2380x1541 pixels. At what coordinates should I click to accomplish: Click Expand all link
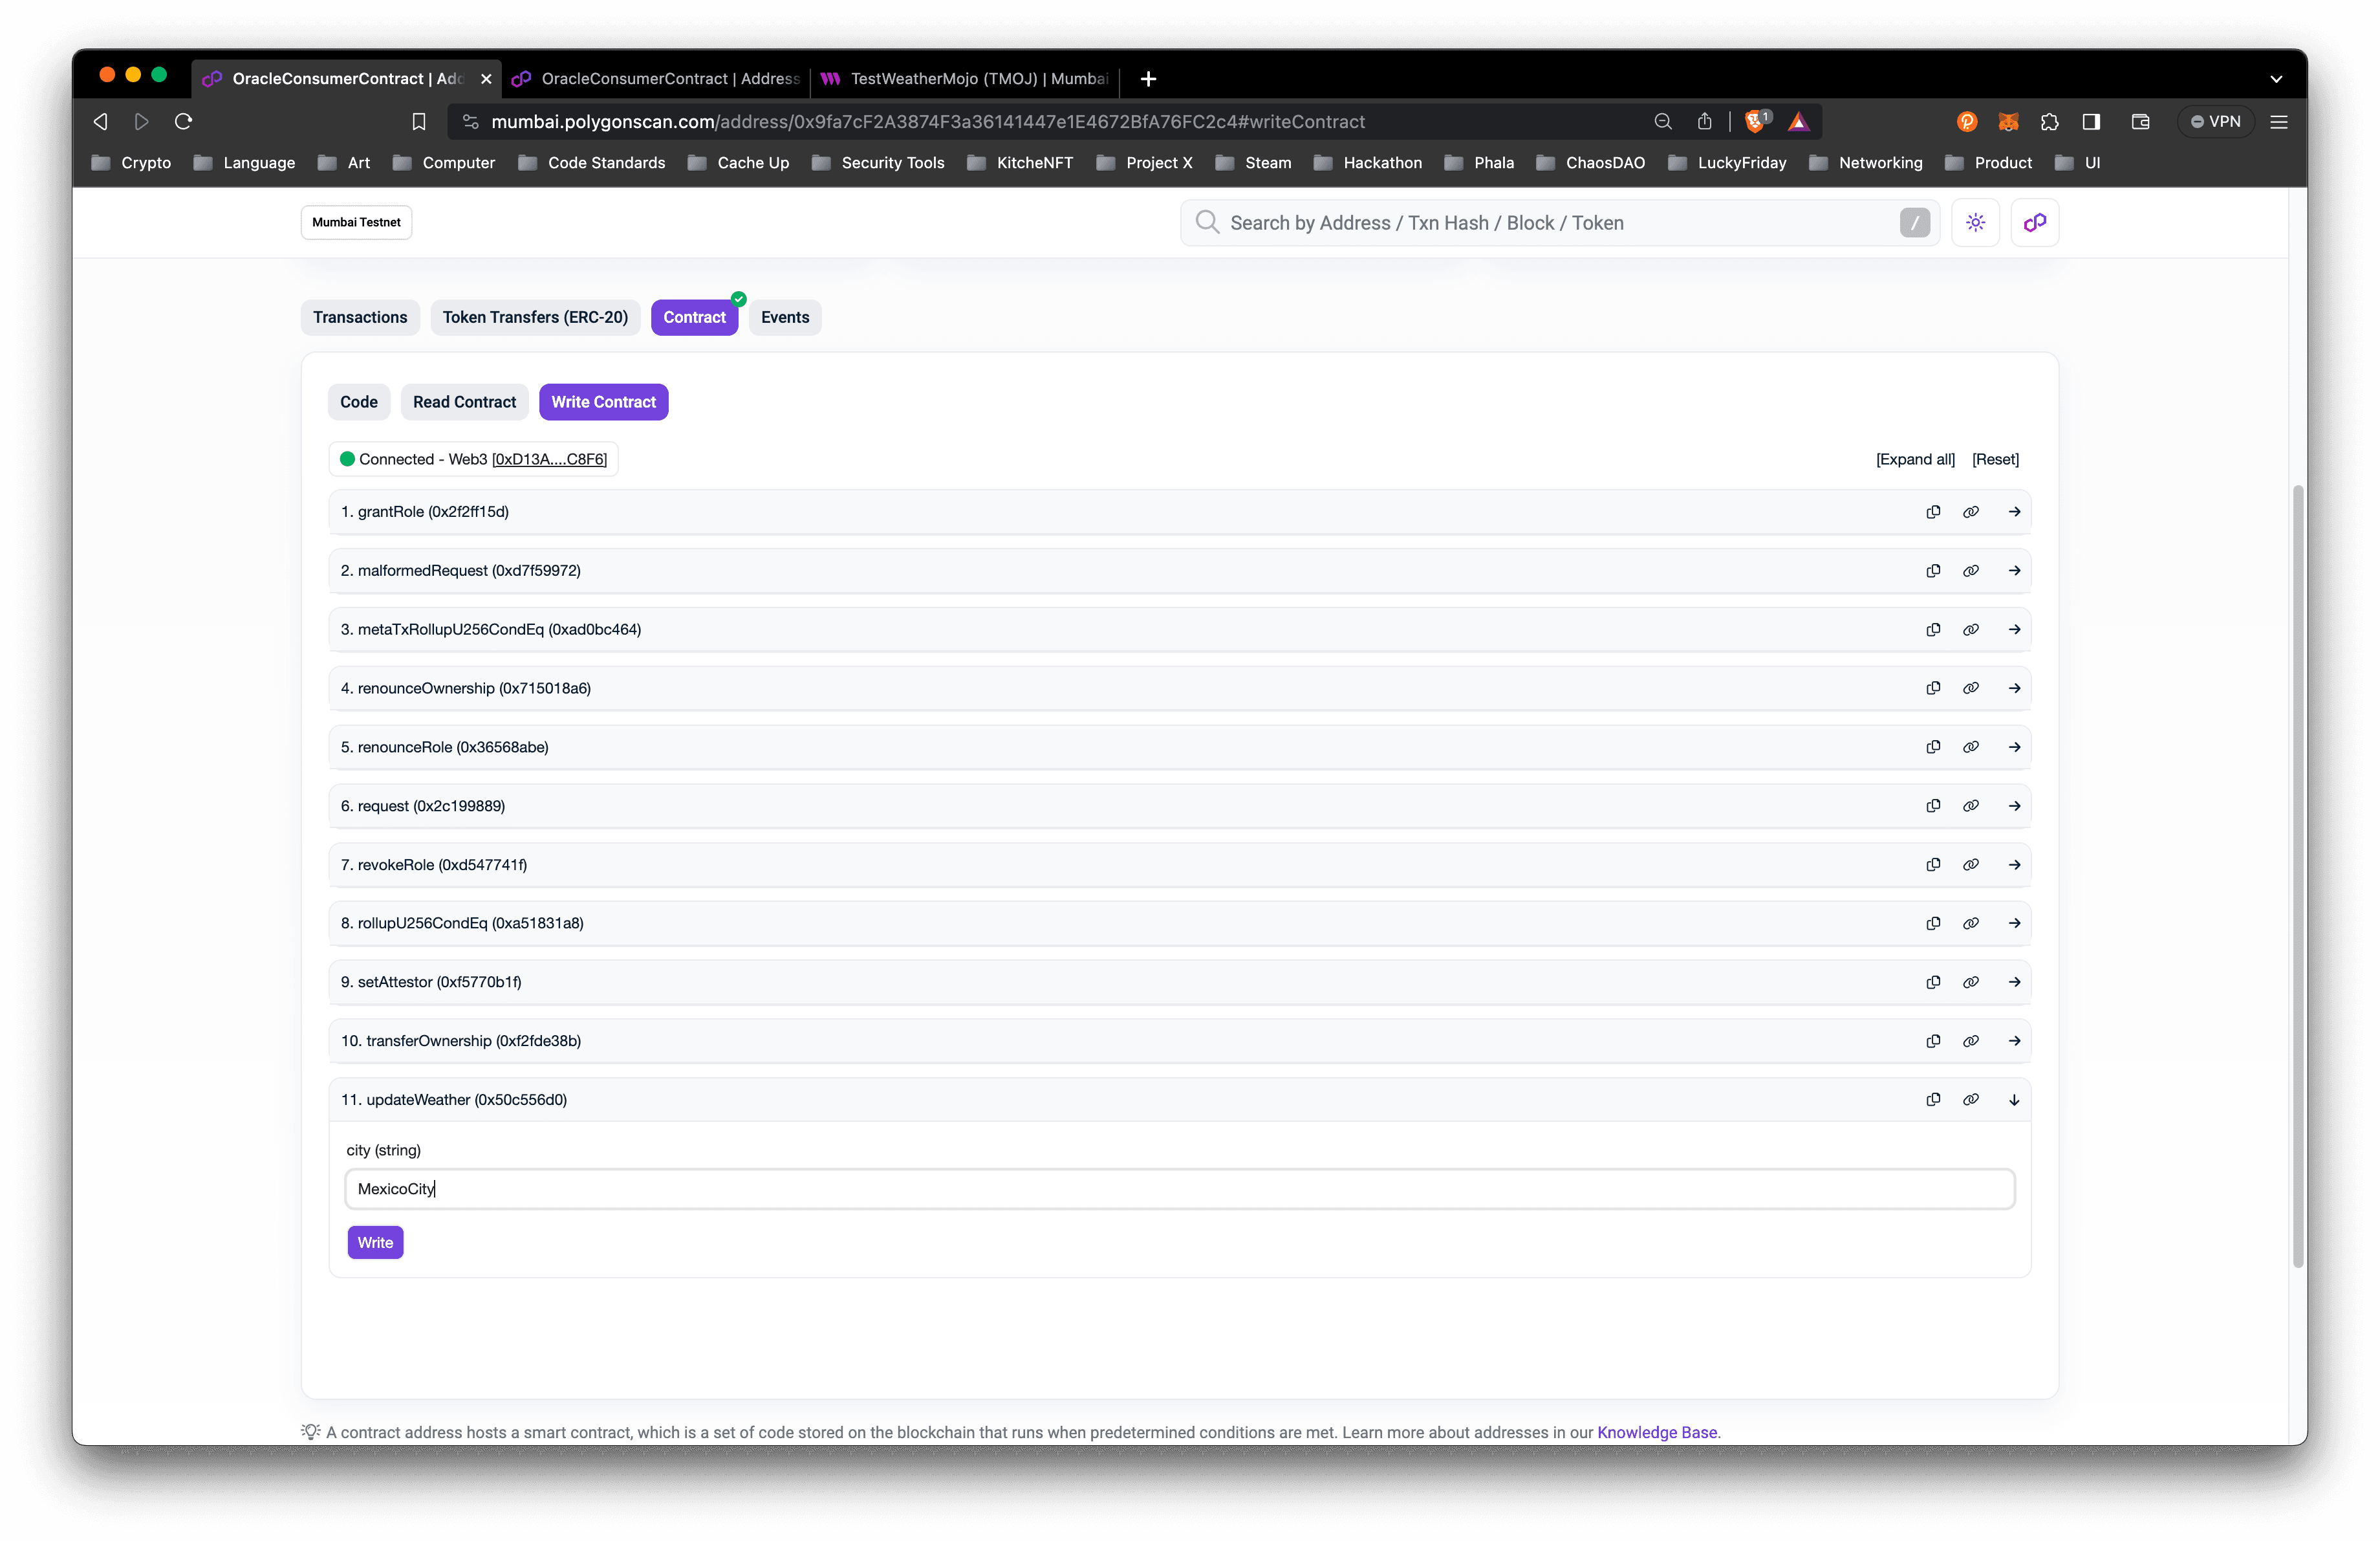point(1914,459)
